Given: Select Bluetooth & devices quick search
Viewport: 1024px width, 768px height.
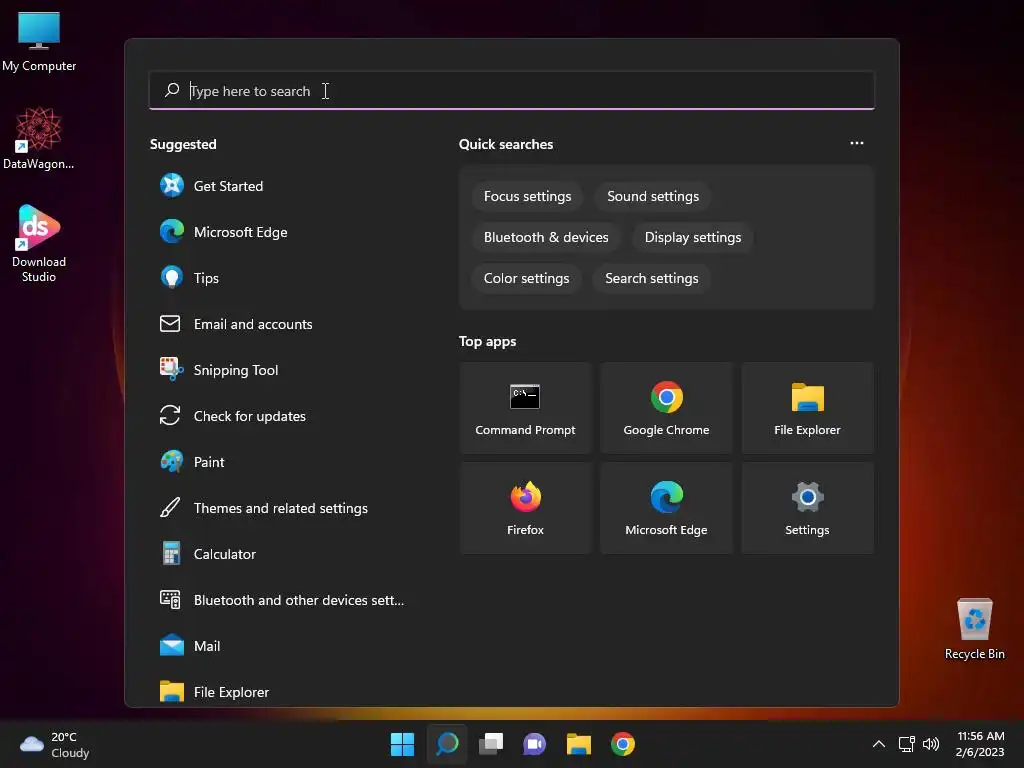Looking at the screenshot, I should coord(546,238).
